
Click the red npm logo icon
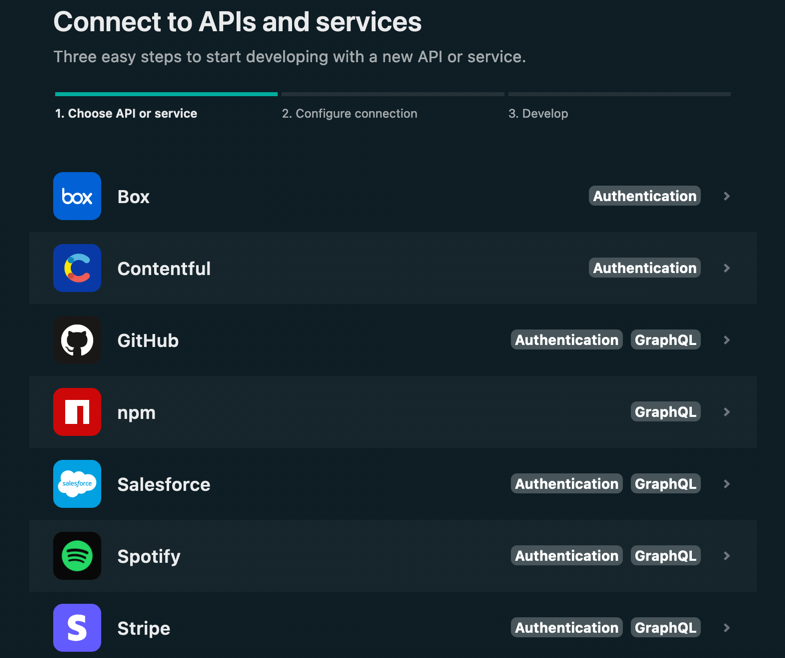(x=77, y=412)
